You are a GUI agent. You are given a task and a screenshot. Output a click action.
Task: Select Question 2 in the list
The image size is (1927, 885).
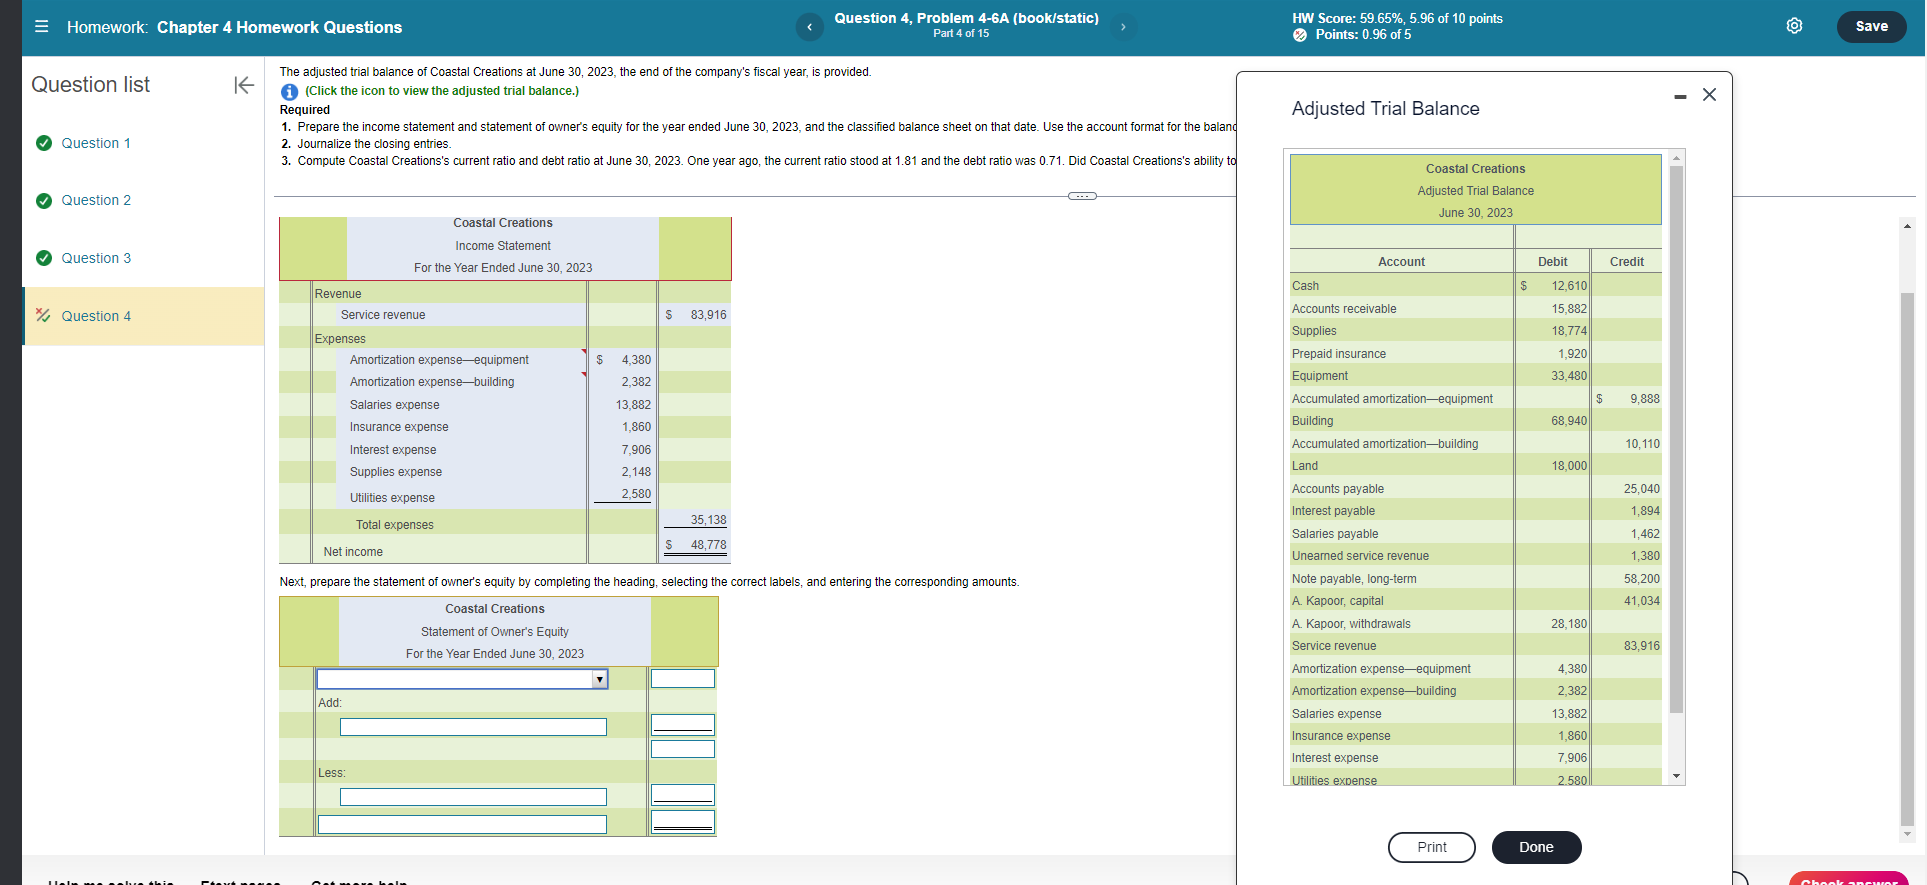click(x=96, y=200)
